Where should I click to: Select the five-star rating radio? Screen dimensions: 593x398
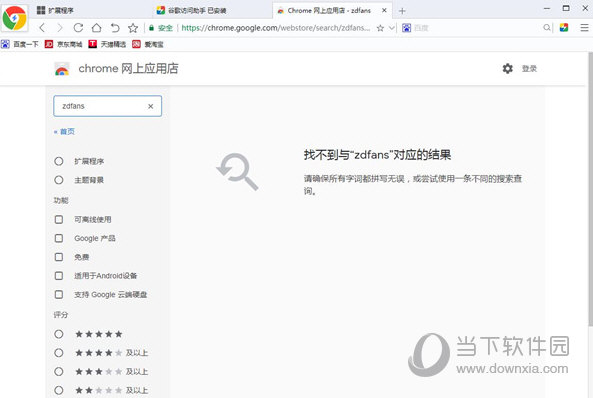(59, 334)
